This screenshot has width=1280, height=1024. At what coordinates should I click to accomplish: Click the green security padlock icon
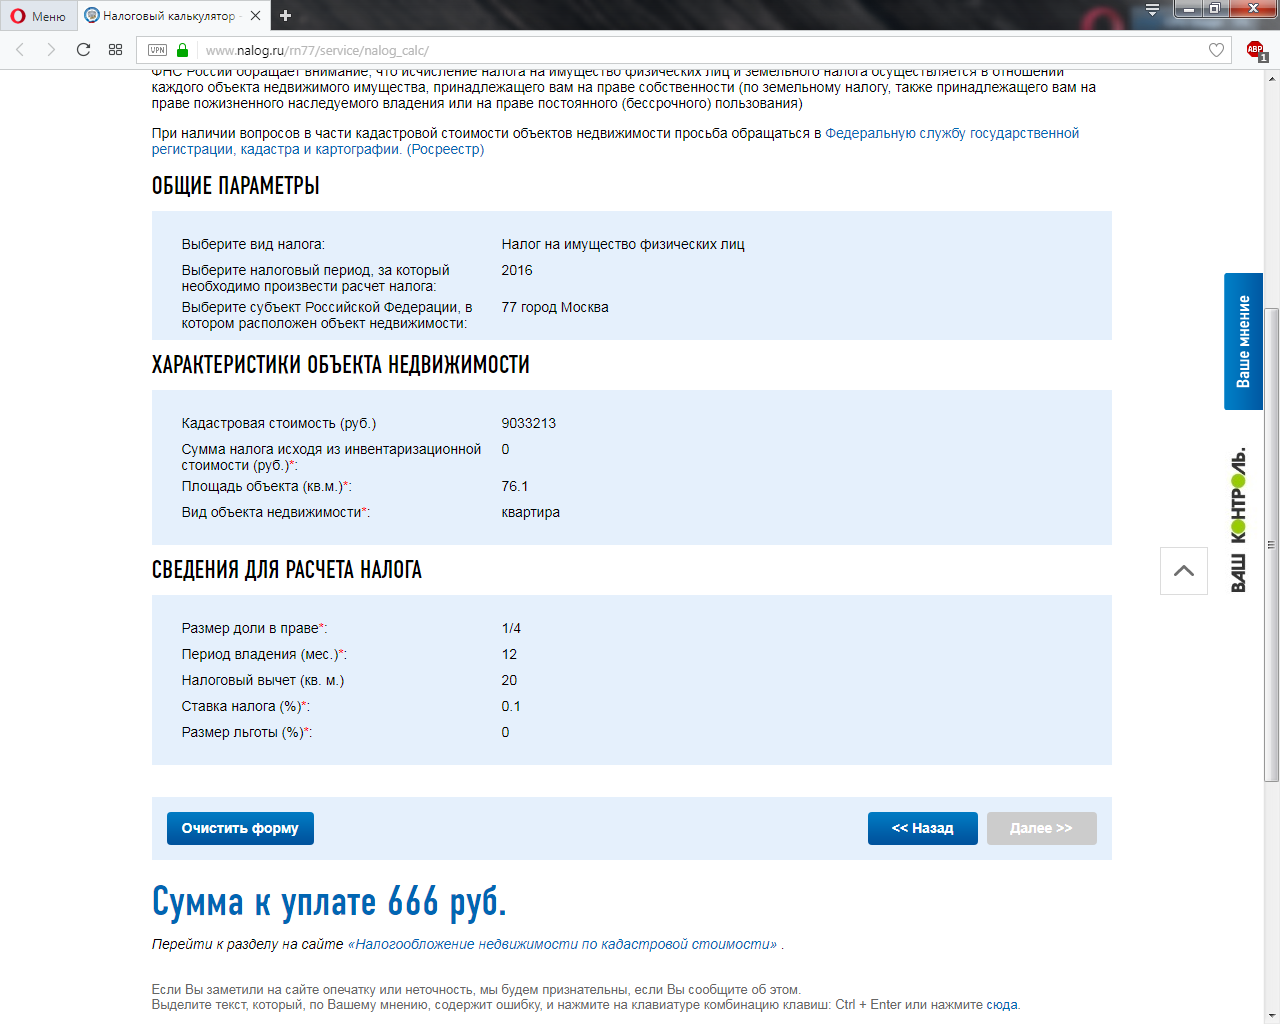(x=182, y=50)
